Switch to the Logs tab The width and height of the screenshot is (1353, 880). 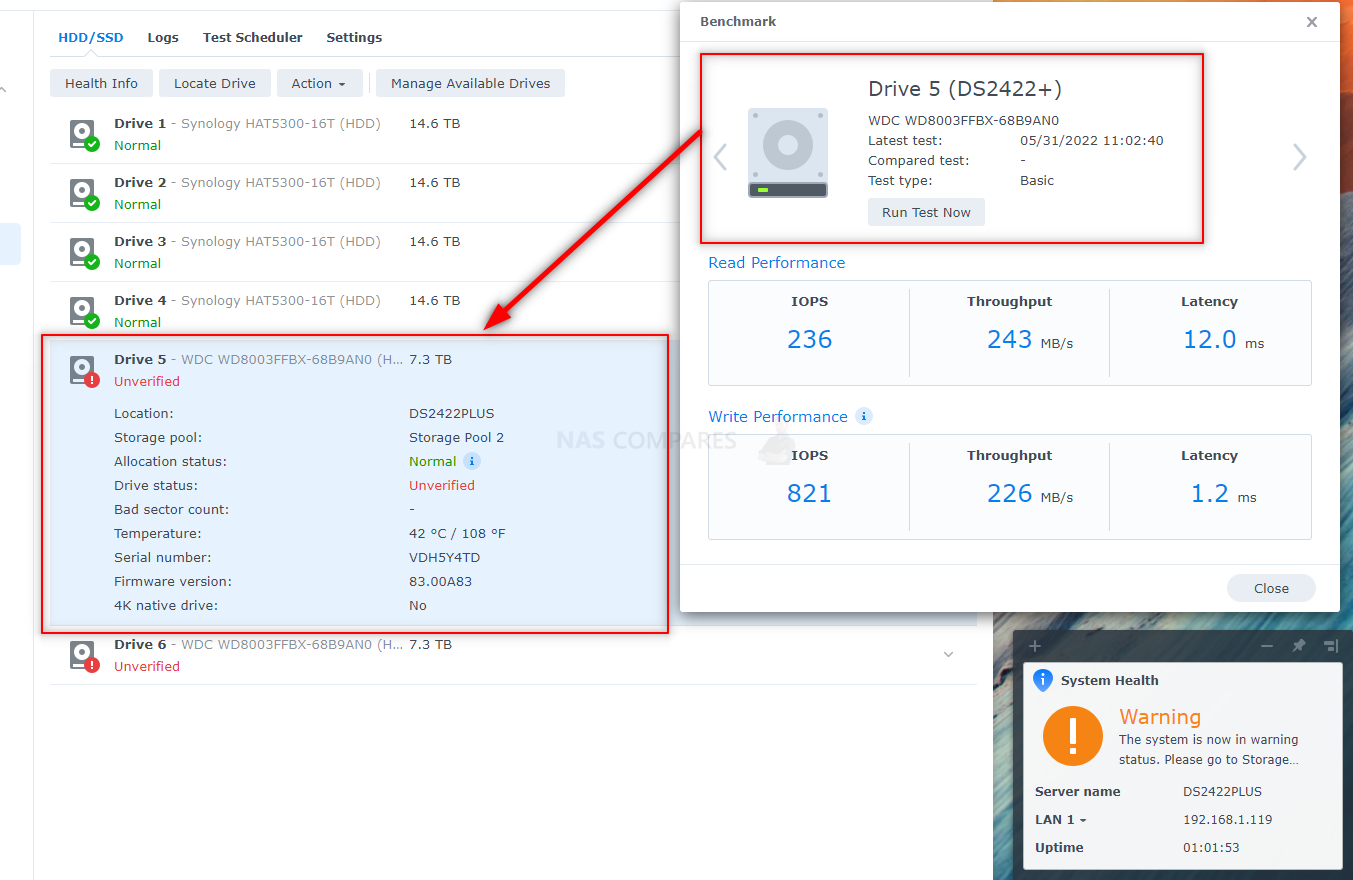tap(163, 38)
